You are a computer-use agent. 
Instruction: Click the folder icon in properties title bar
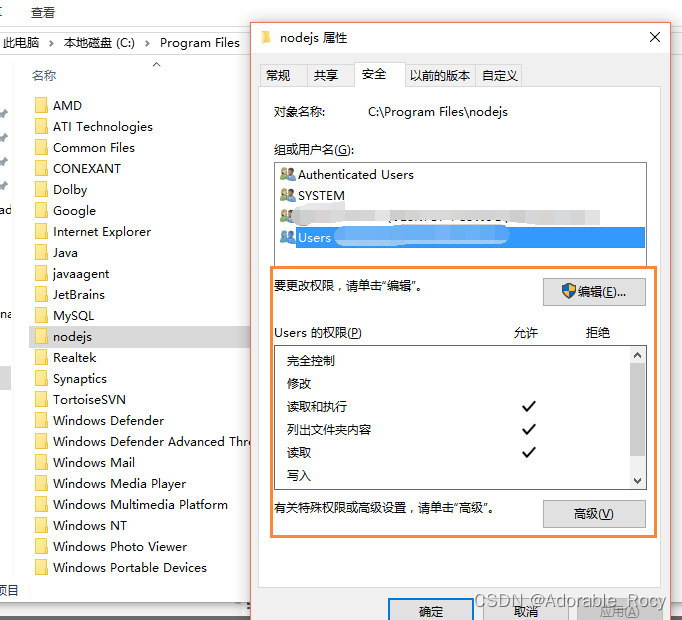pos(266,37)
